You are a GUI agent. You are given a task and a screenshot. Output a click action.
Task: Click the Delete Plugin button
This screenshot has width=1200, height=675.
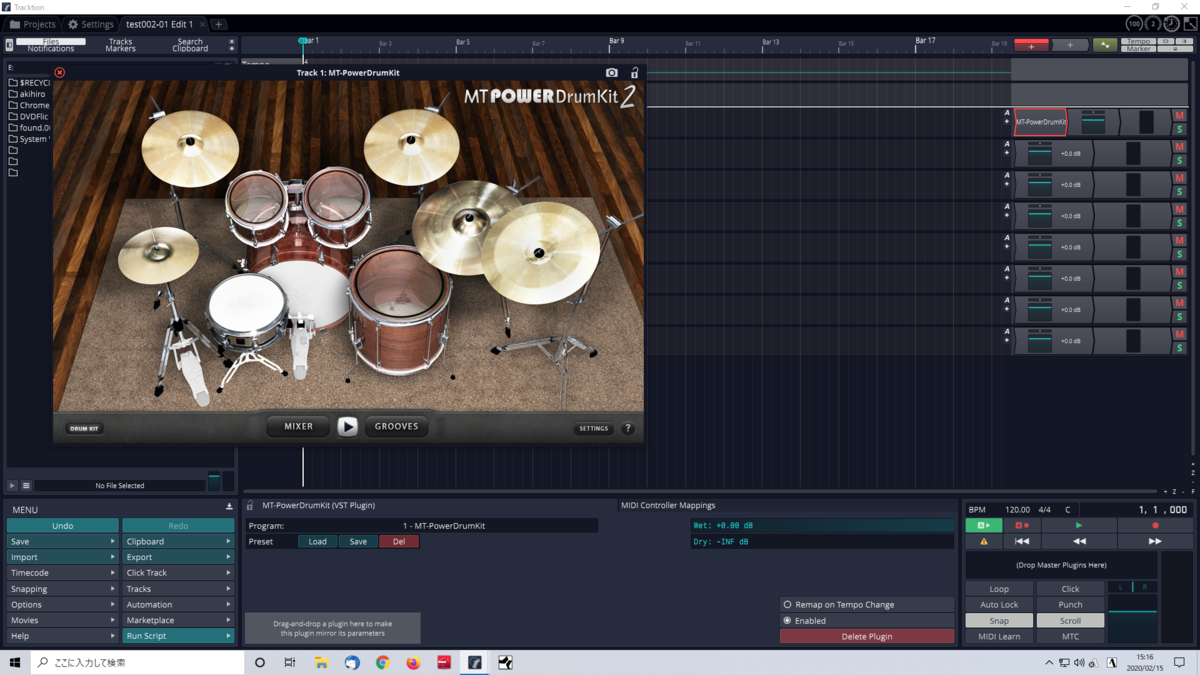[866, 636]
